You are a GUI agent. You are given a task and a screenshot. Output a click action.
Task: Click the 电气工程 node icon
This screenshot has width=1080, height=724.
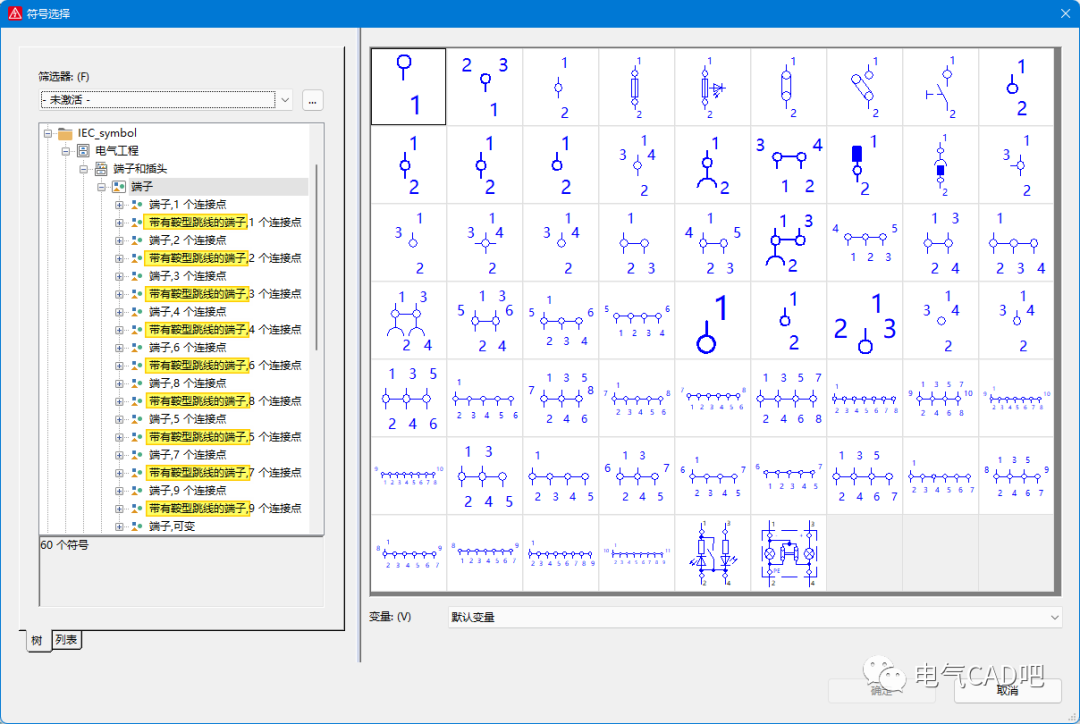pos(83,151)
